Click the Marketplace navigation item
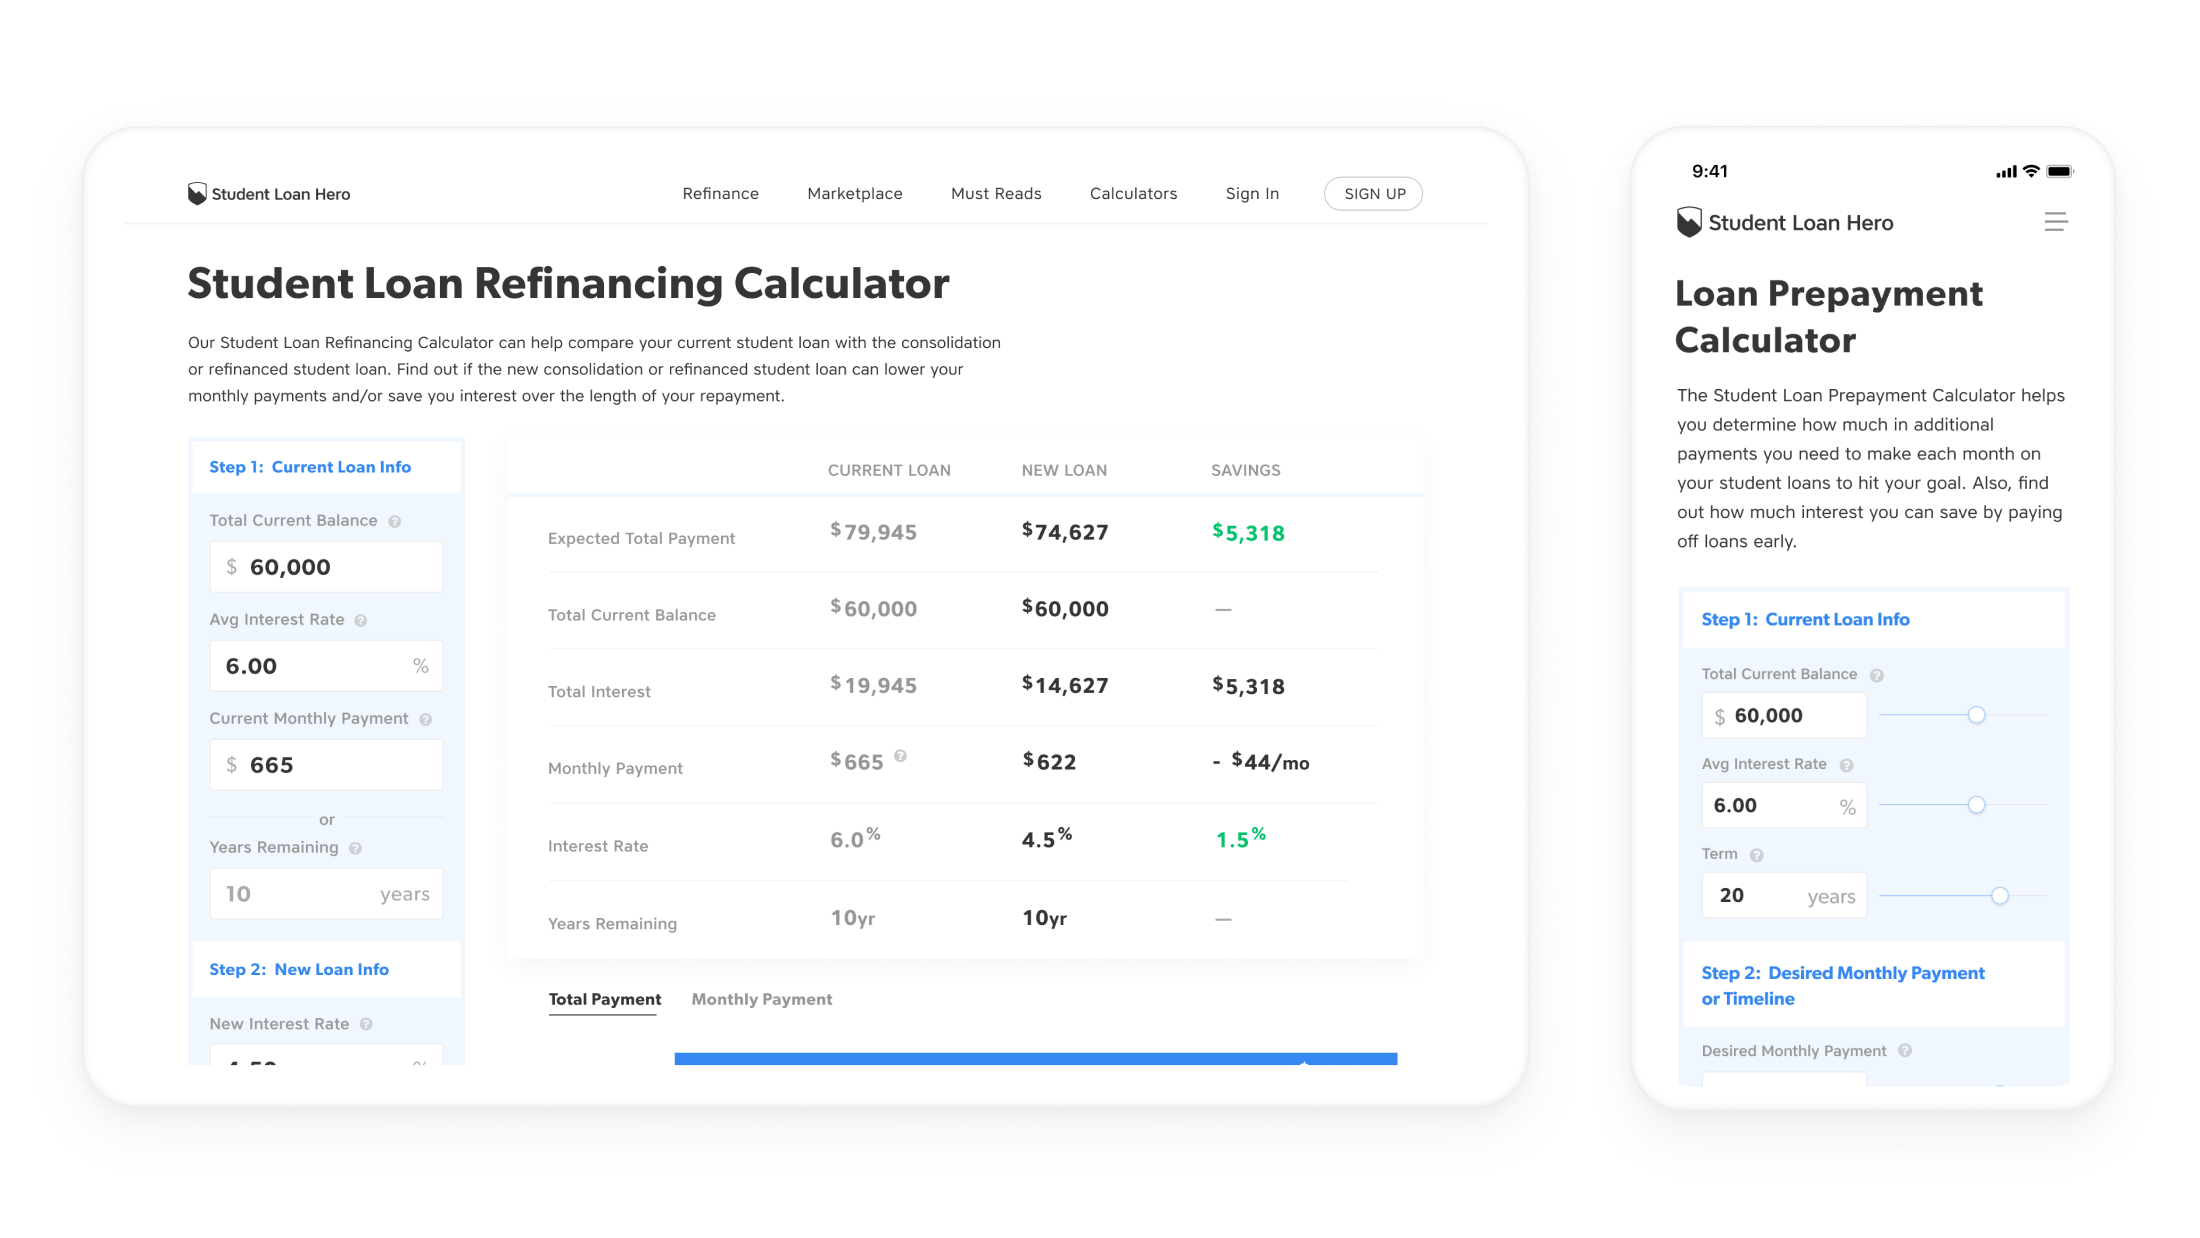2200x1238 pixels. click(855, 193)
